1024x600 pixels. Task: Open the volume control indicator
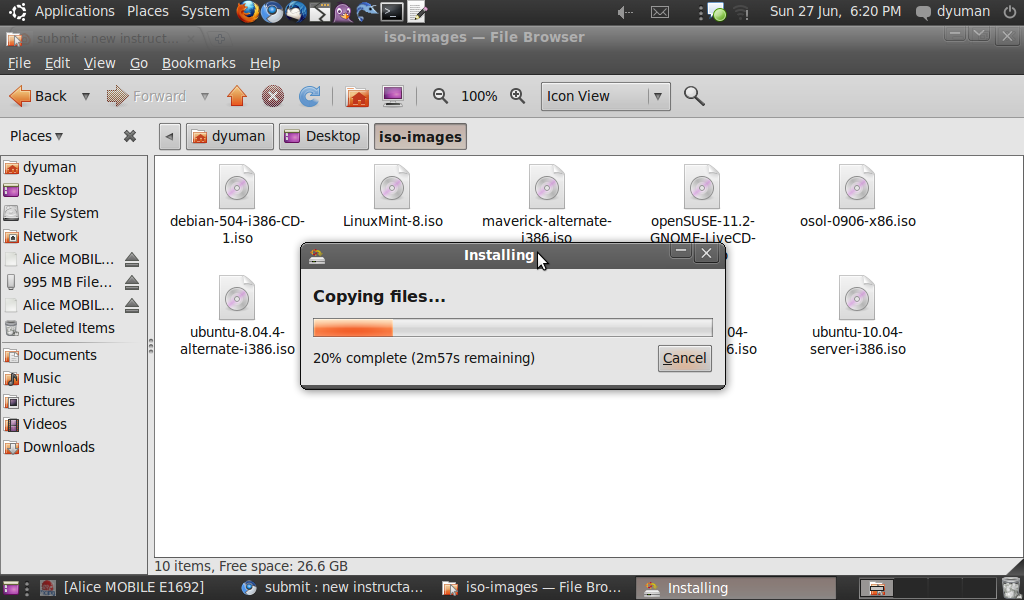point(625,12)
